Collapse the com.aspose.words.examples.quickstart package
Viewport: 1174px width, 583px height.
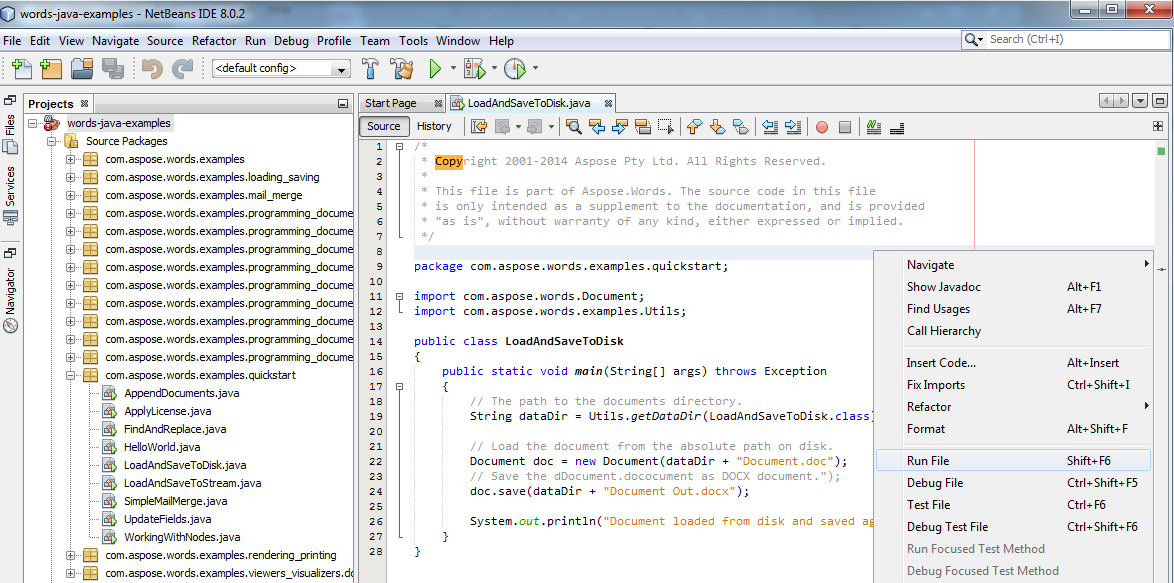click(70, 374)
